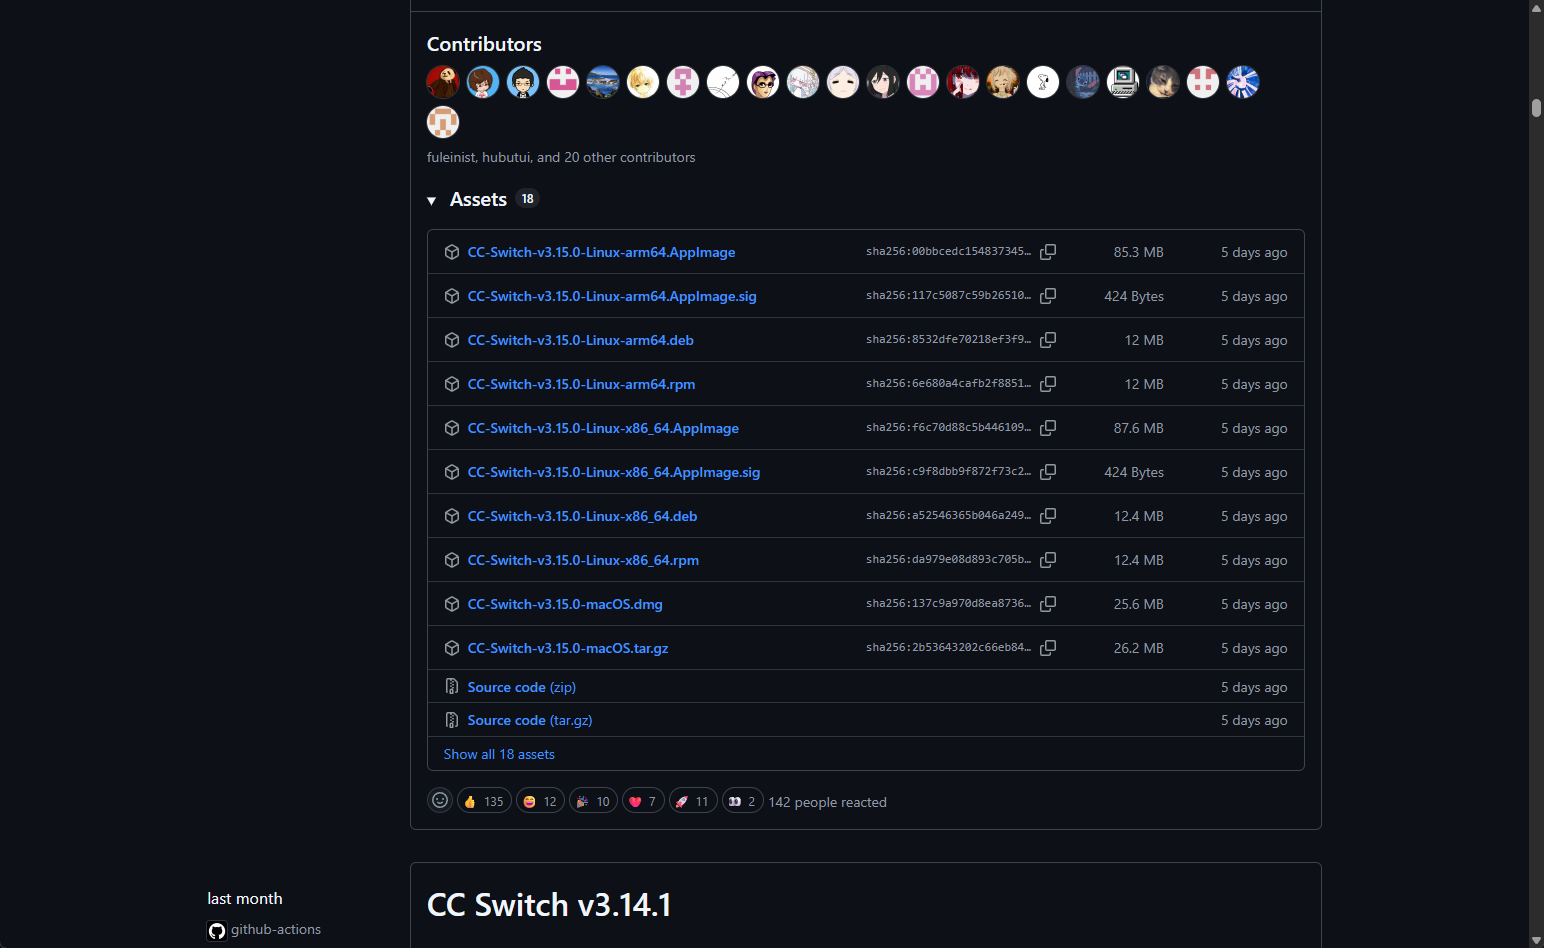Toggle laugh reaction with 12
Viewport: 1544px width, 948px height.
click(540, 801)
